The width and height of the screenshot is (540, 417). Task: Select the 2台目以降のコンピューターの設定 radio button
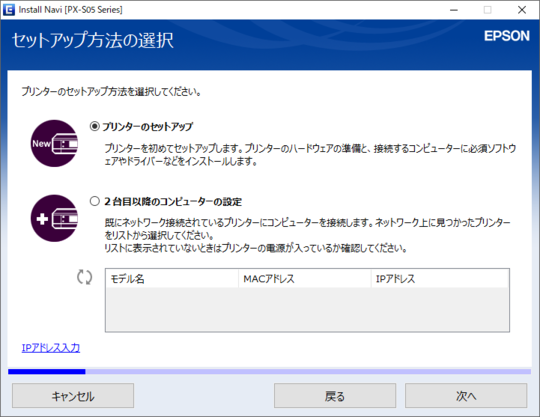tap(95, 201)
